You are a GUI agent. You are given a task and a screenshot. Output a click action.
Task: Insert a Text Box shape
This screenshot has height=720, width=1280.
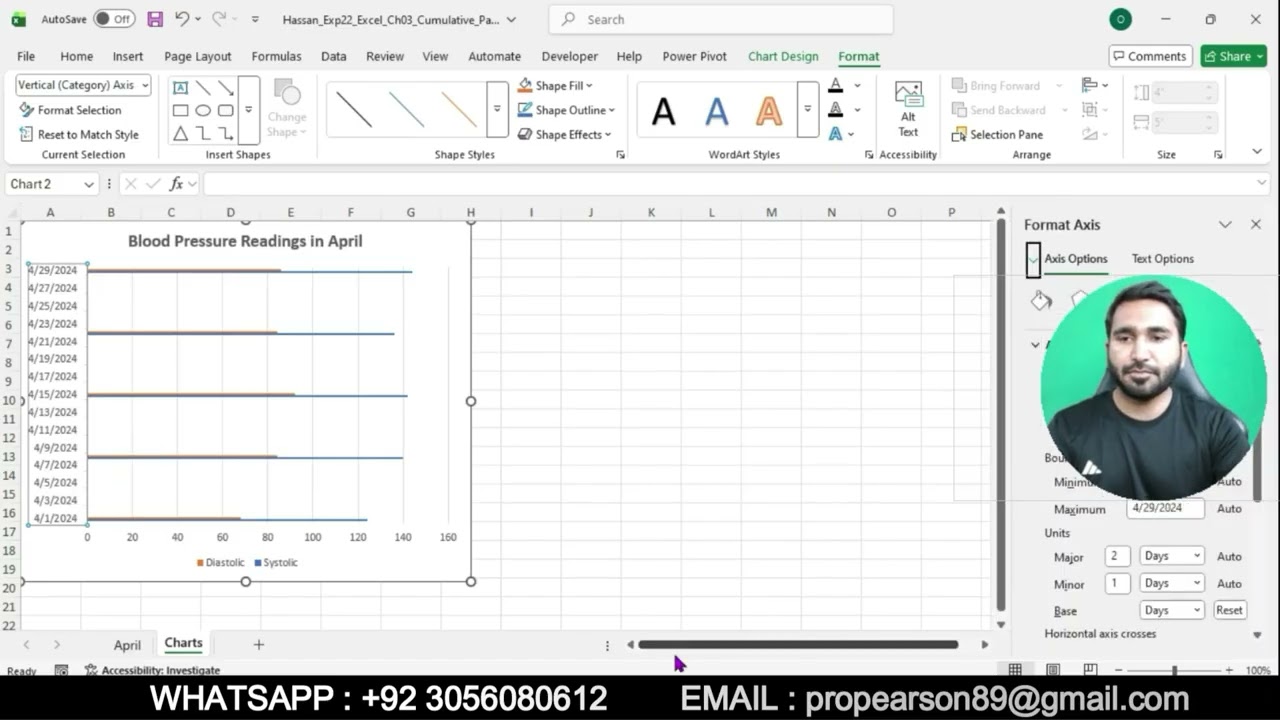[x=180, y=88]
